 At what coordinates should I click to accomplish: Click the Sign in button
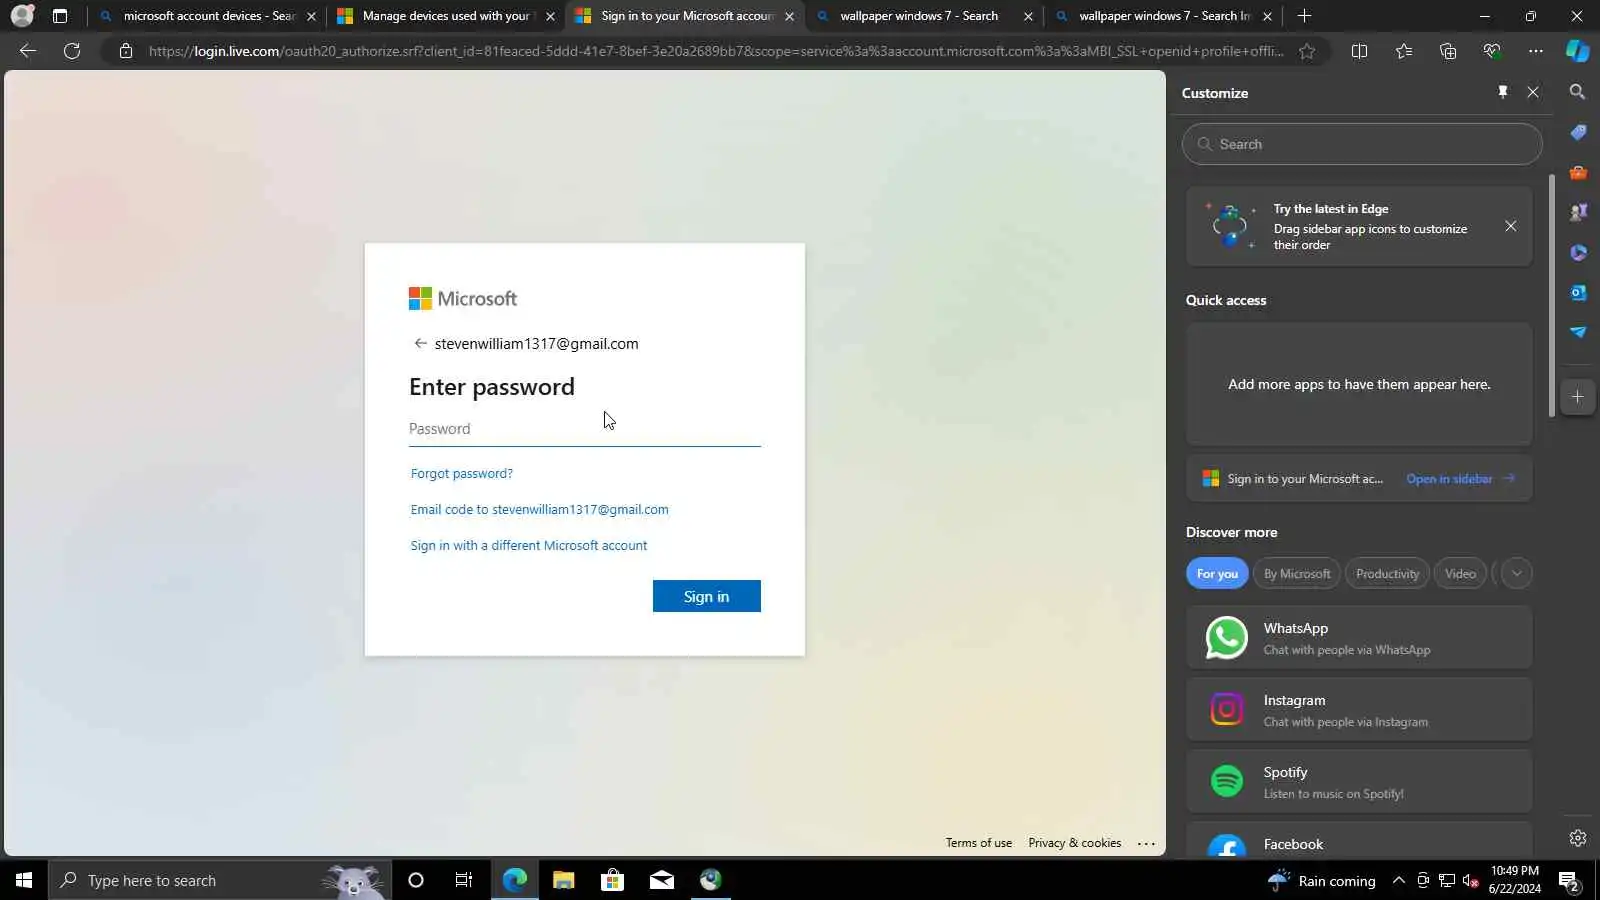(707, 596)
